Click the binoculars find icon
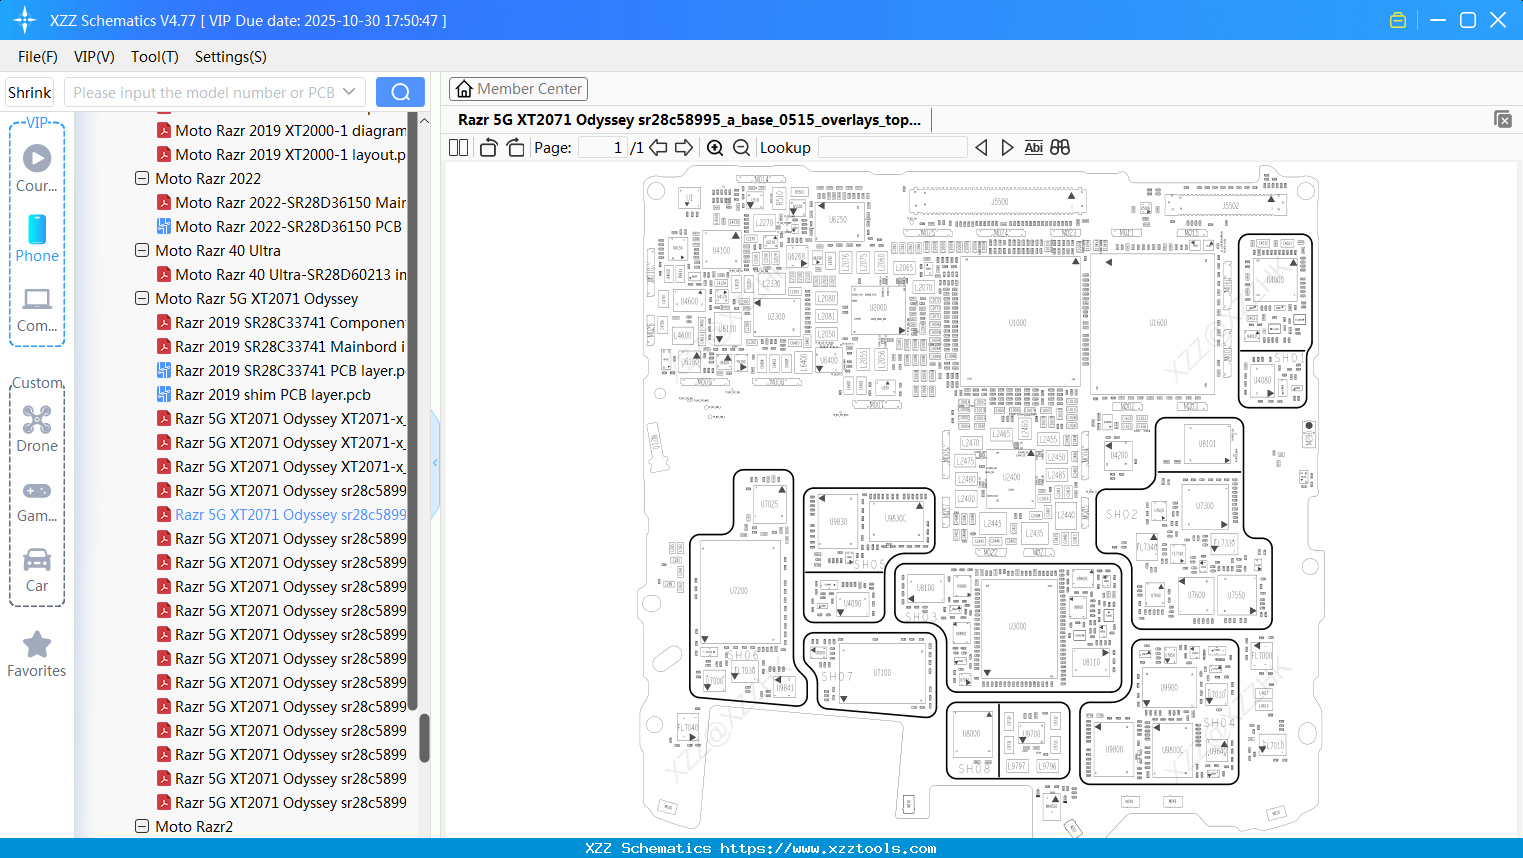This screenshot has width=1523, height=858. [1060, 148]
